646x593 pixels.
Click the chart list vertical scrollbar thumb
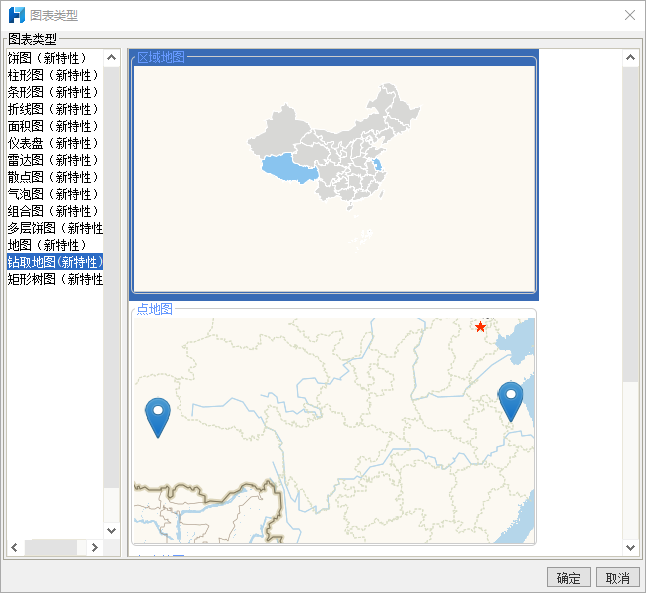click(x=111, y=277)
